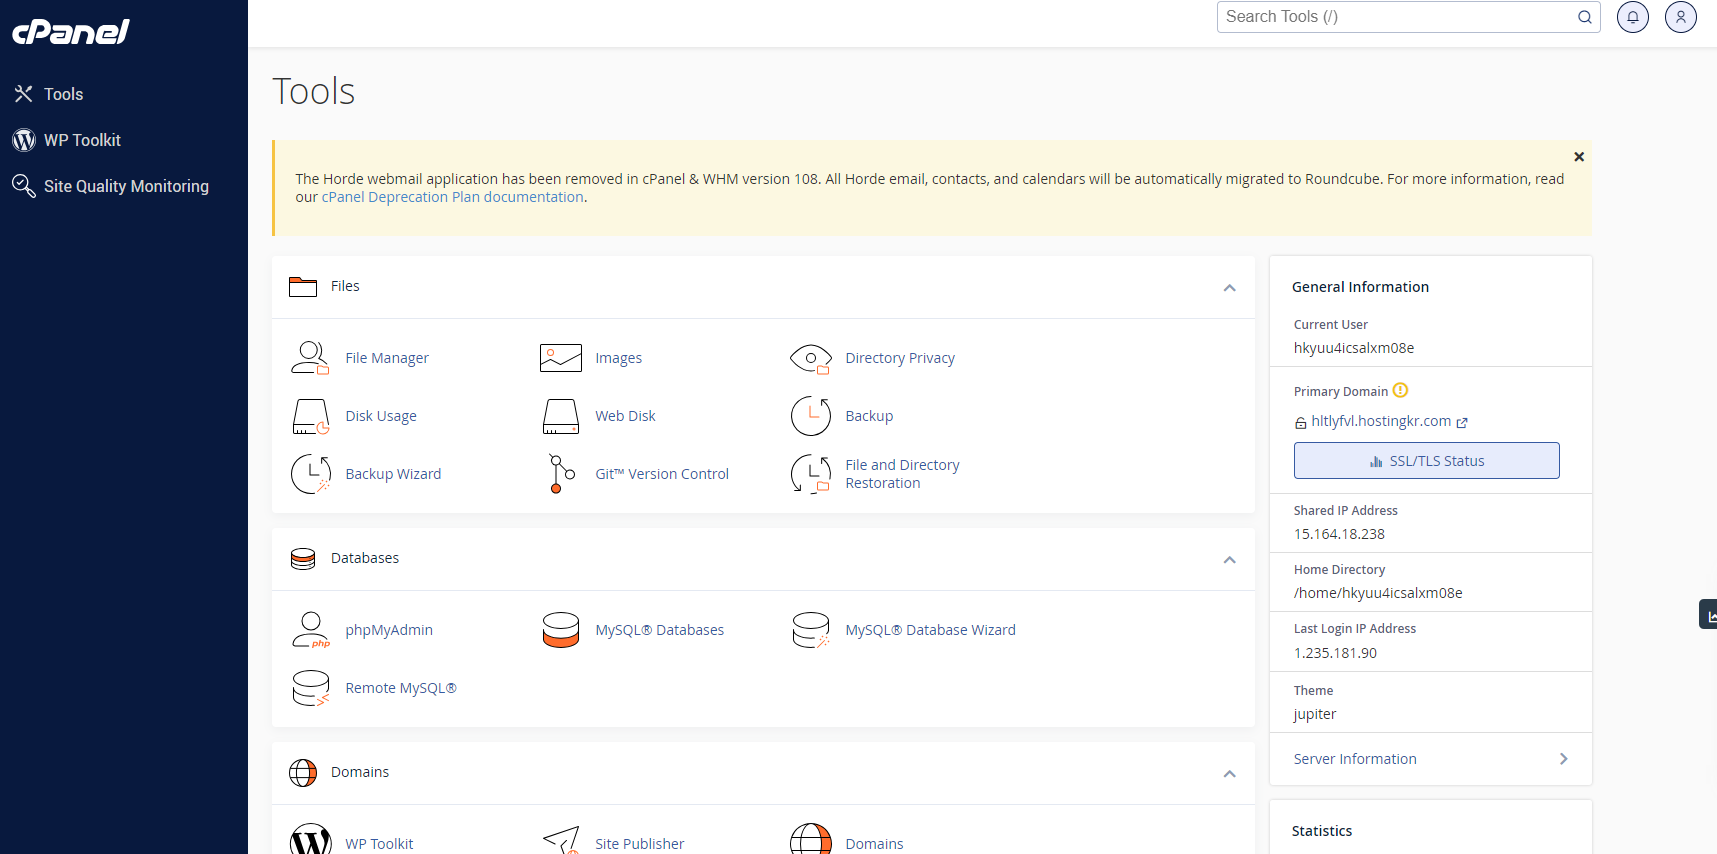Expand Server Information
1717x854 pixels.
coord(1430,759)
